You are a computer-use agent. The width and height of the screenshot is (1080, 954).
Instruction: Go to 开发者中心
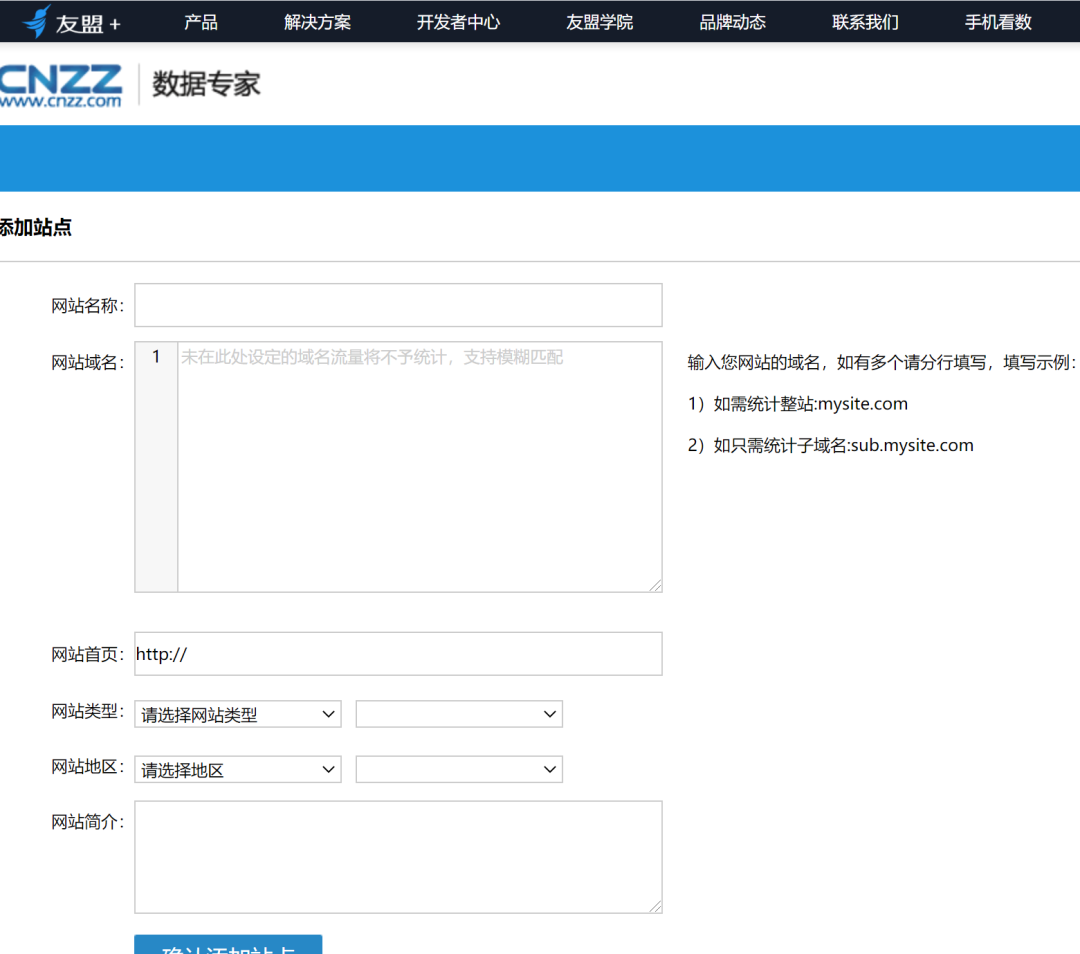click(458, 22)
